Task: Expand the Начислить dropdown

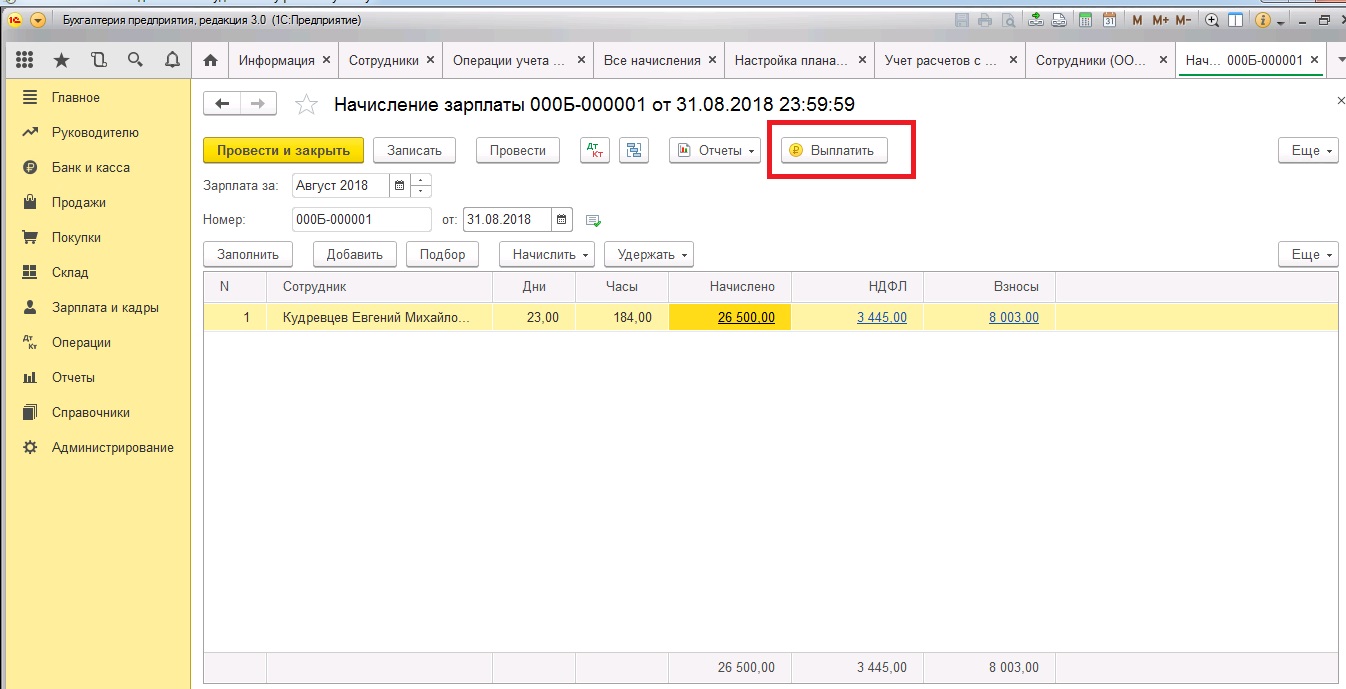Action: [x=547, y=255]
